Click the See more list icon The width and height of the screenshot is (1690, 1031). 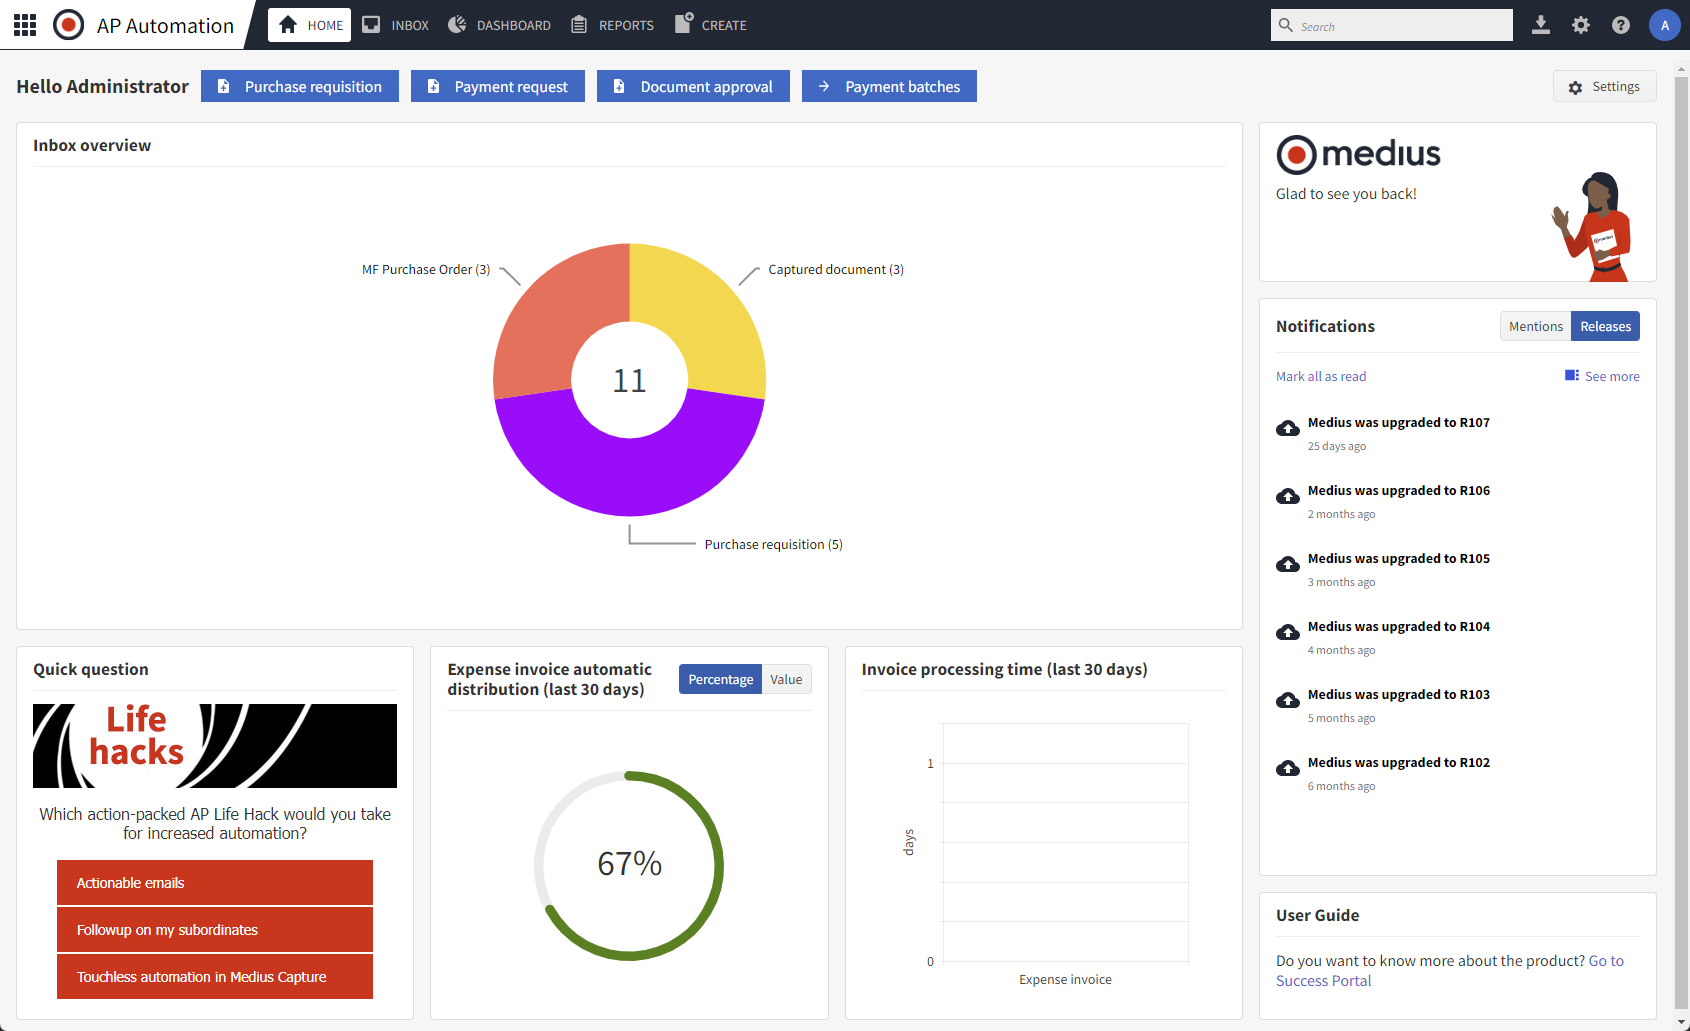coord(1572,376)
